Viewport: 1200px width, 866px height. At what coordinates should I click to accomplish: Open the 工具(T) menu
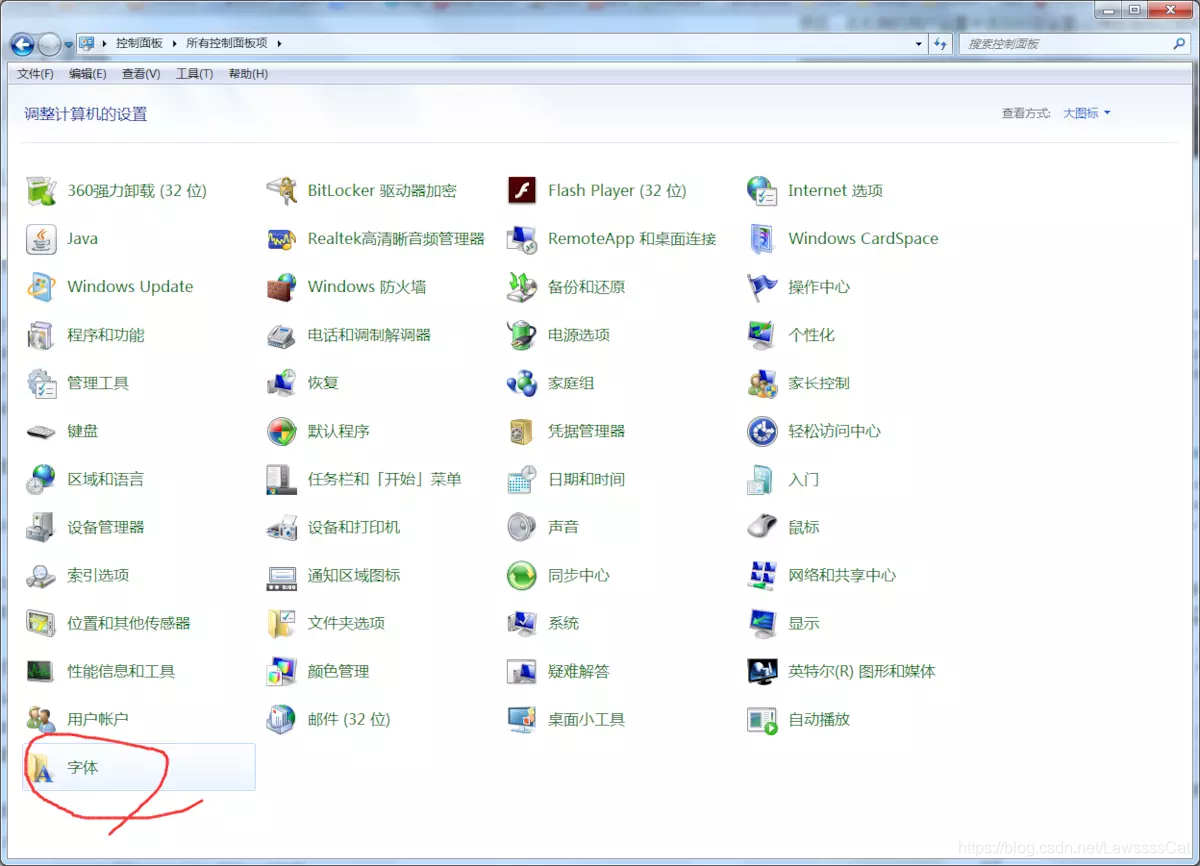194,74
